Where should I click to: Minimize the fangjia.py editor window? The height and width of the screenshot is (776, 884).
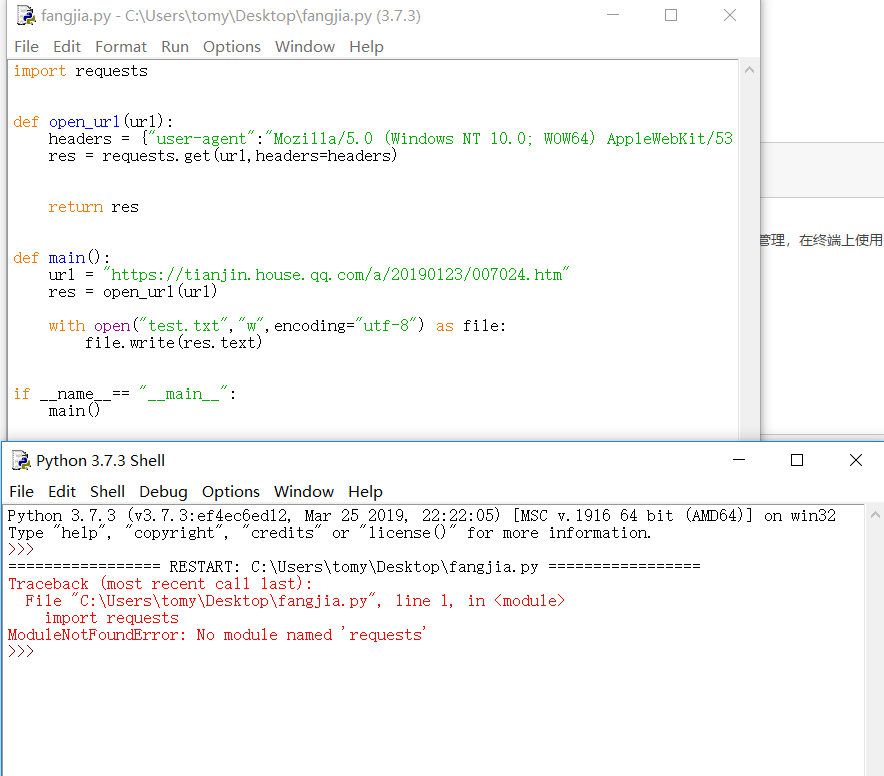pos(612,16)
